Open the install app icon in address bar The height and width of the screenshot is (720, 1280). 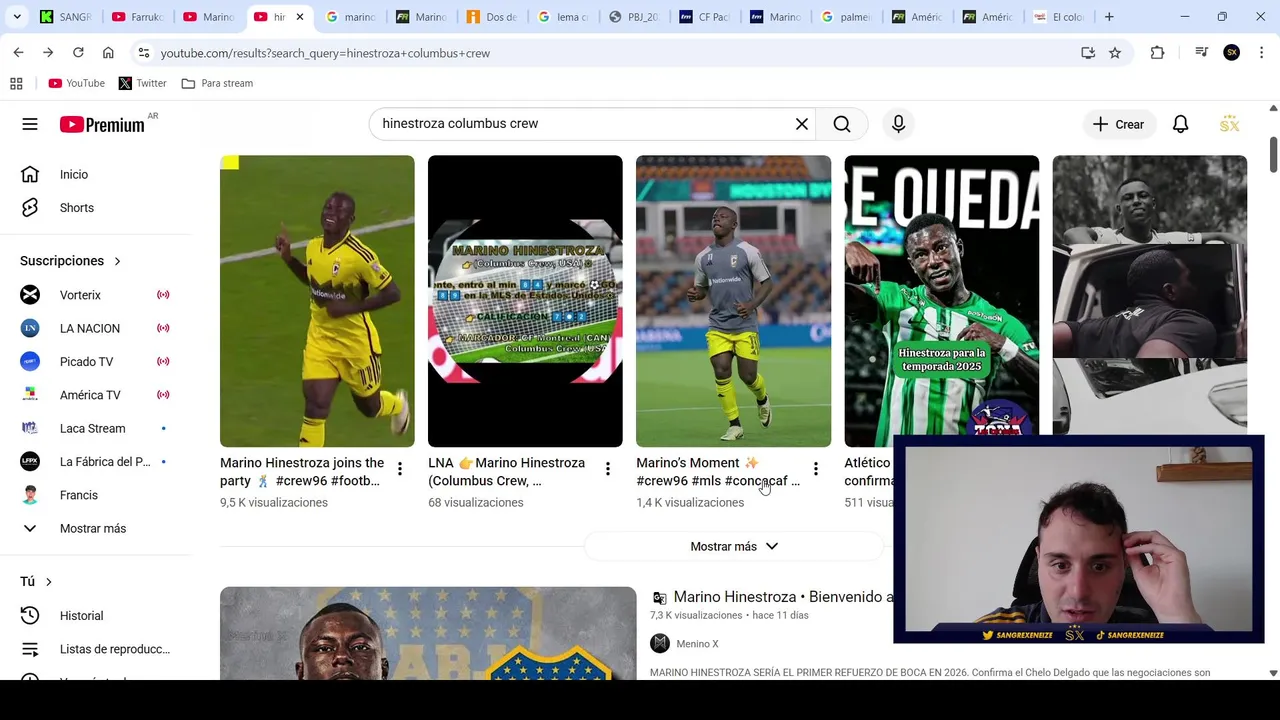pyautogui.click(x=1088, y=53)
